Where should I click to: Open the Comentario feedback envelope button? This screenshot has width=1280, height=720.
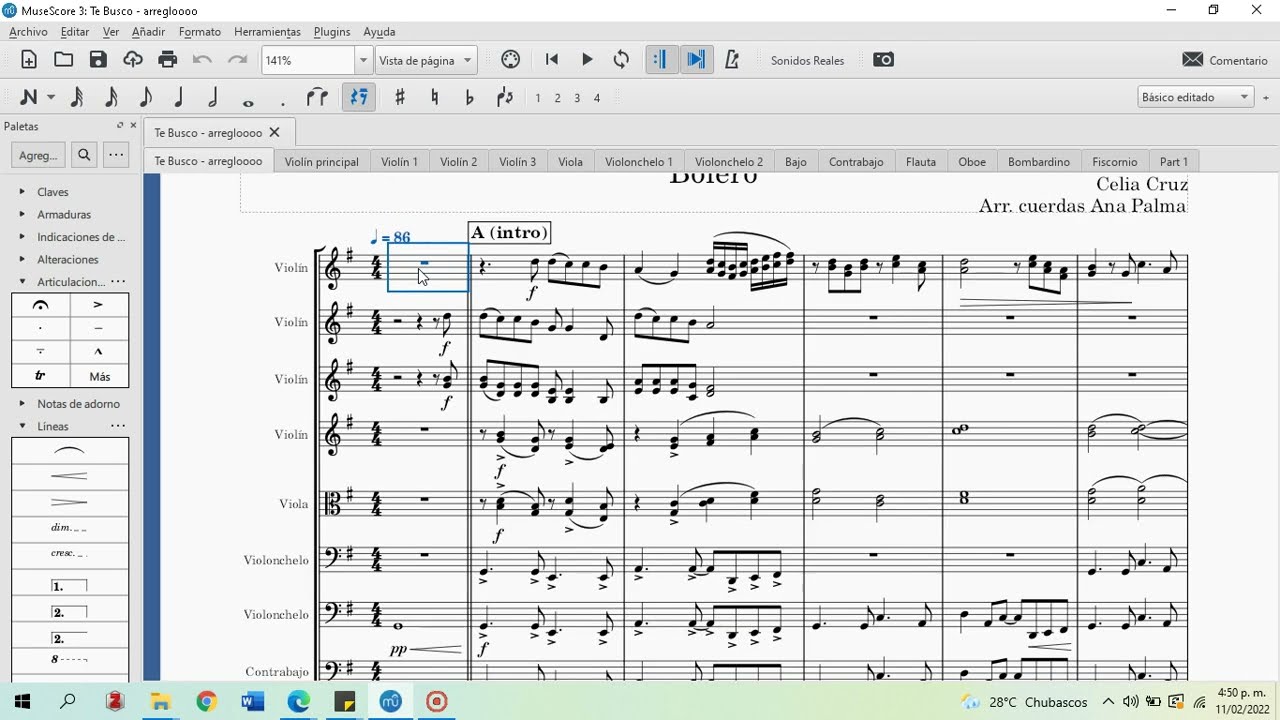(1225, 60)
